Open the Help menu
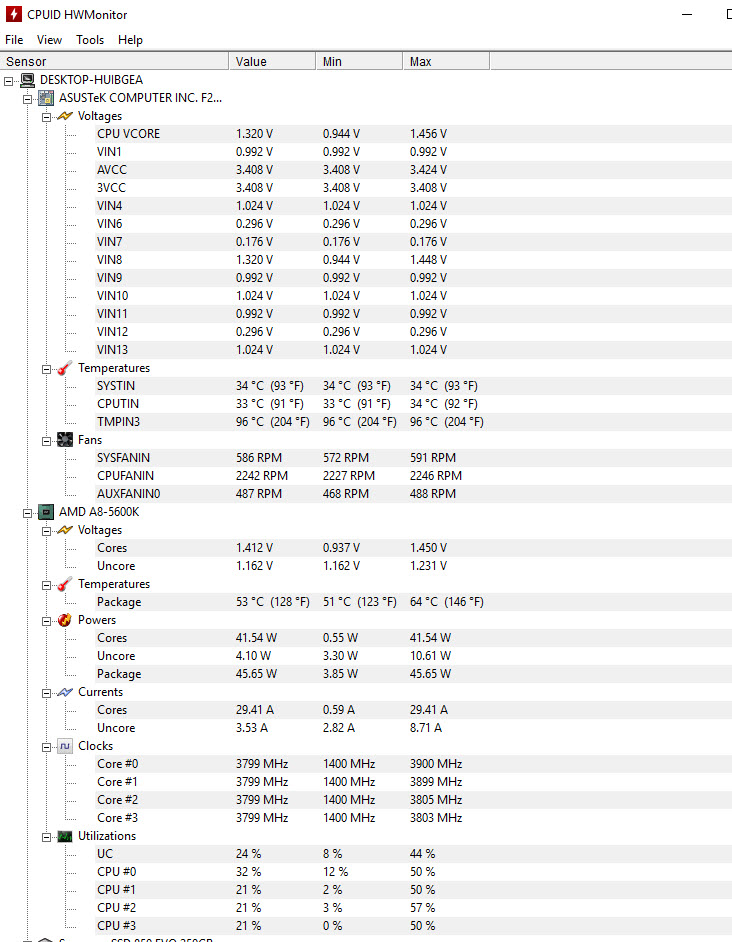 pyautogui.click(x=130, y=40)
